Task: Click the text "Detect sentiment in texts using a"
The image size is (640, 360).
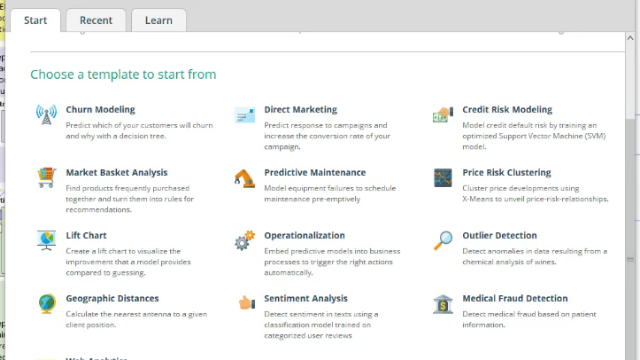Action: (321, 313)
